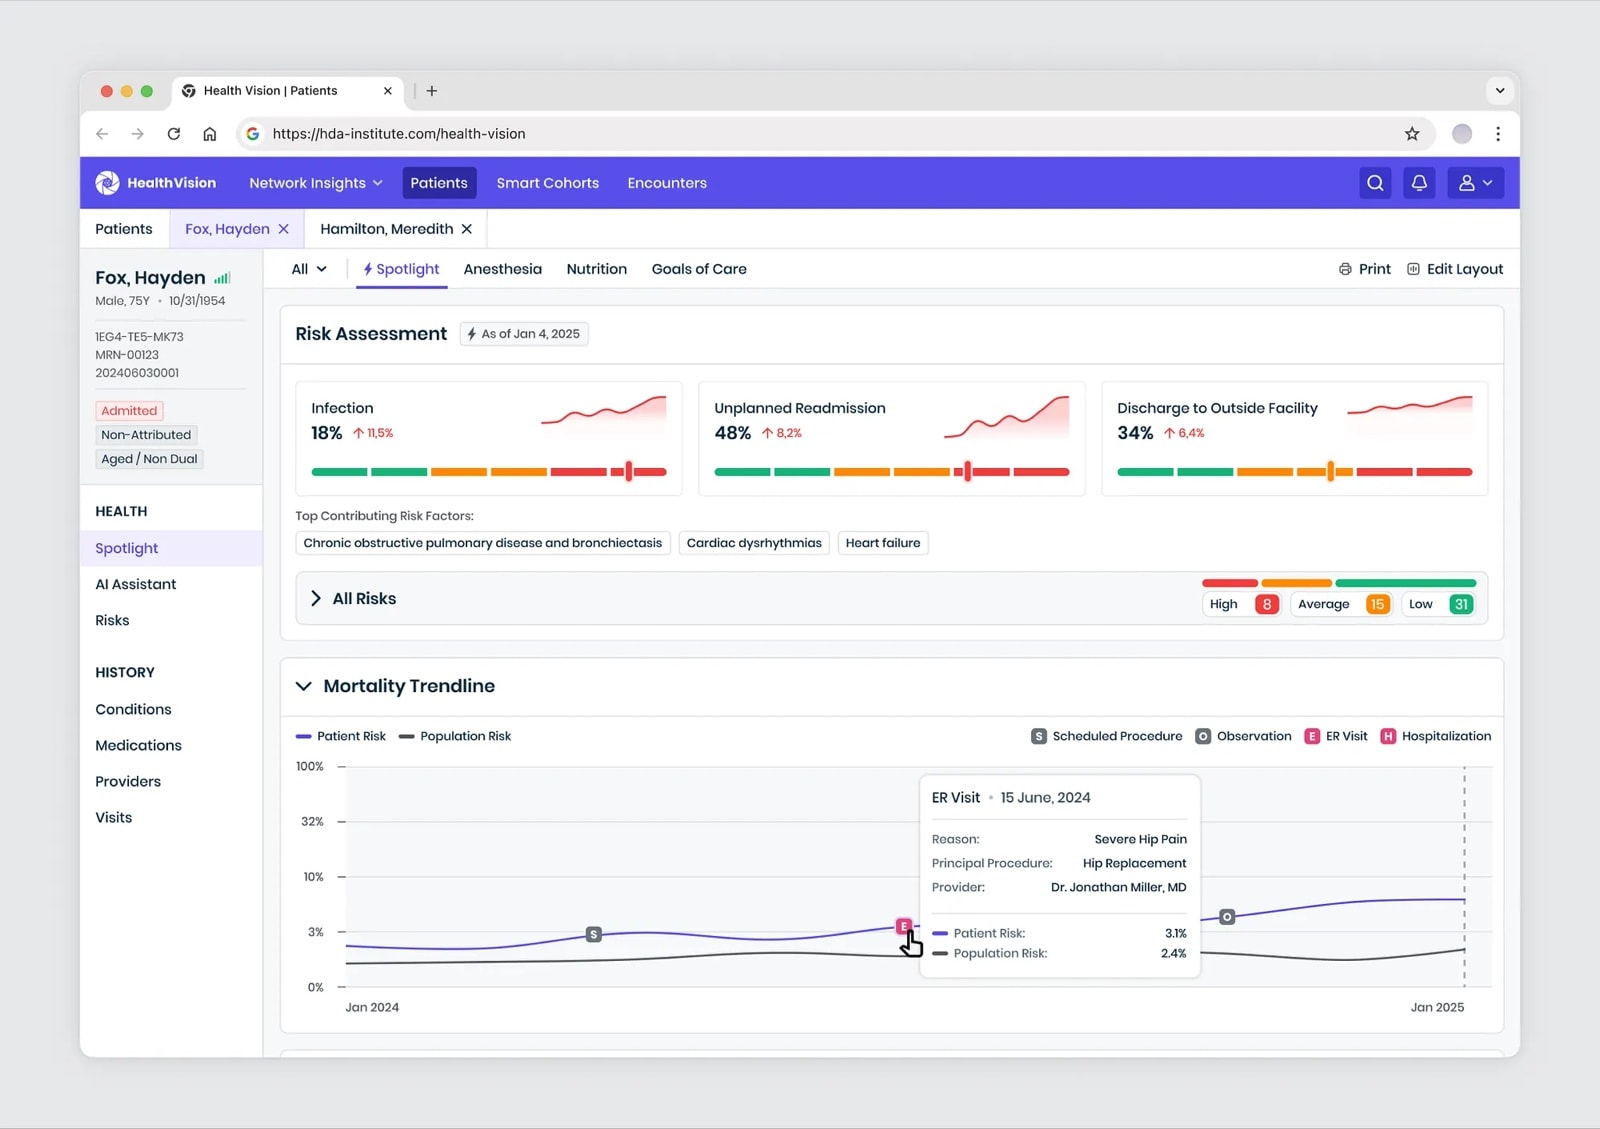This screenshot has height=1129, width=1600.
Task: Open the user account dropdown
Action: [x=1476, y=183]
